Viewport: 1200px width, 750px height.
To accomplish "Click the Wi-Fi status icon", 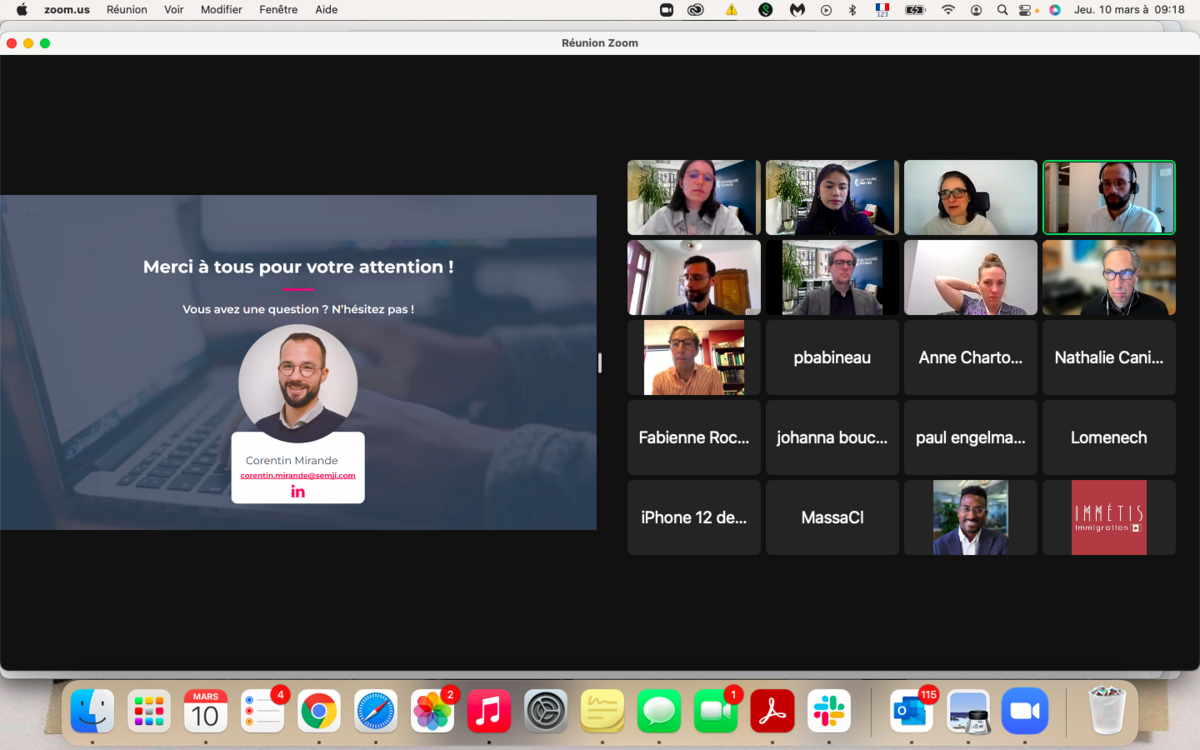I will pos(948,10).
